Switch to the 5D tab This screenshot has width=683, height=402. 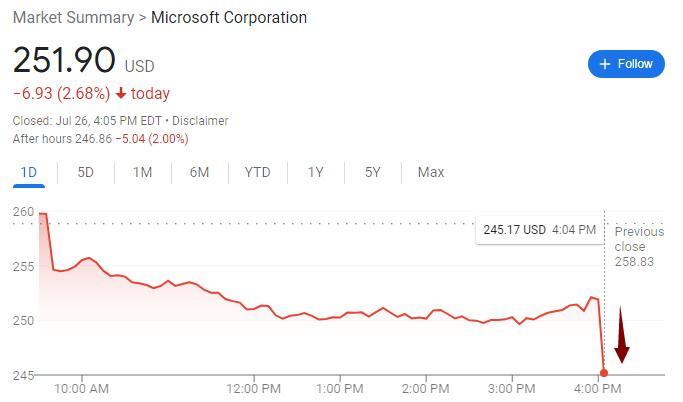click(86, 172)
